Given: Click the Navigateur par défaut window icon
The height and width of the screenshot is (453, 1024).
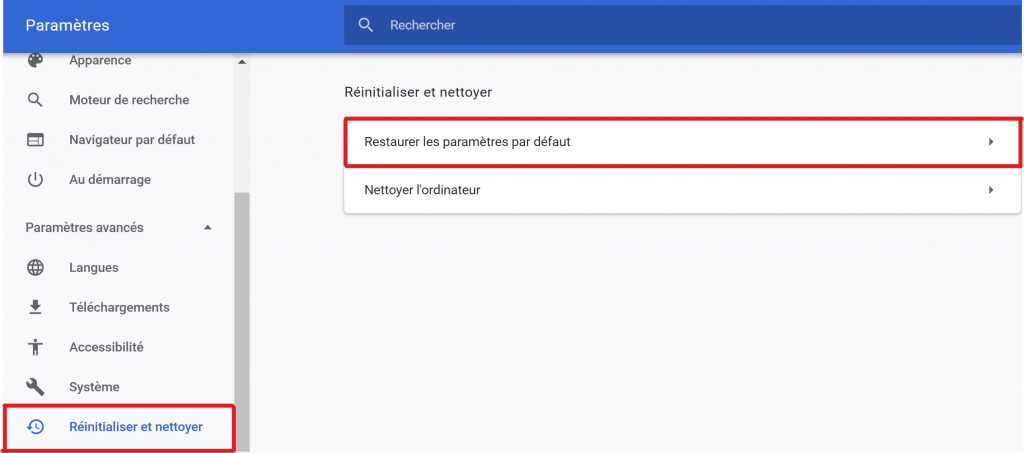Looking at the screenshot, I should [x=35, y=140].
